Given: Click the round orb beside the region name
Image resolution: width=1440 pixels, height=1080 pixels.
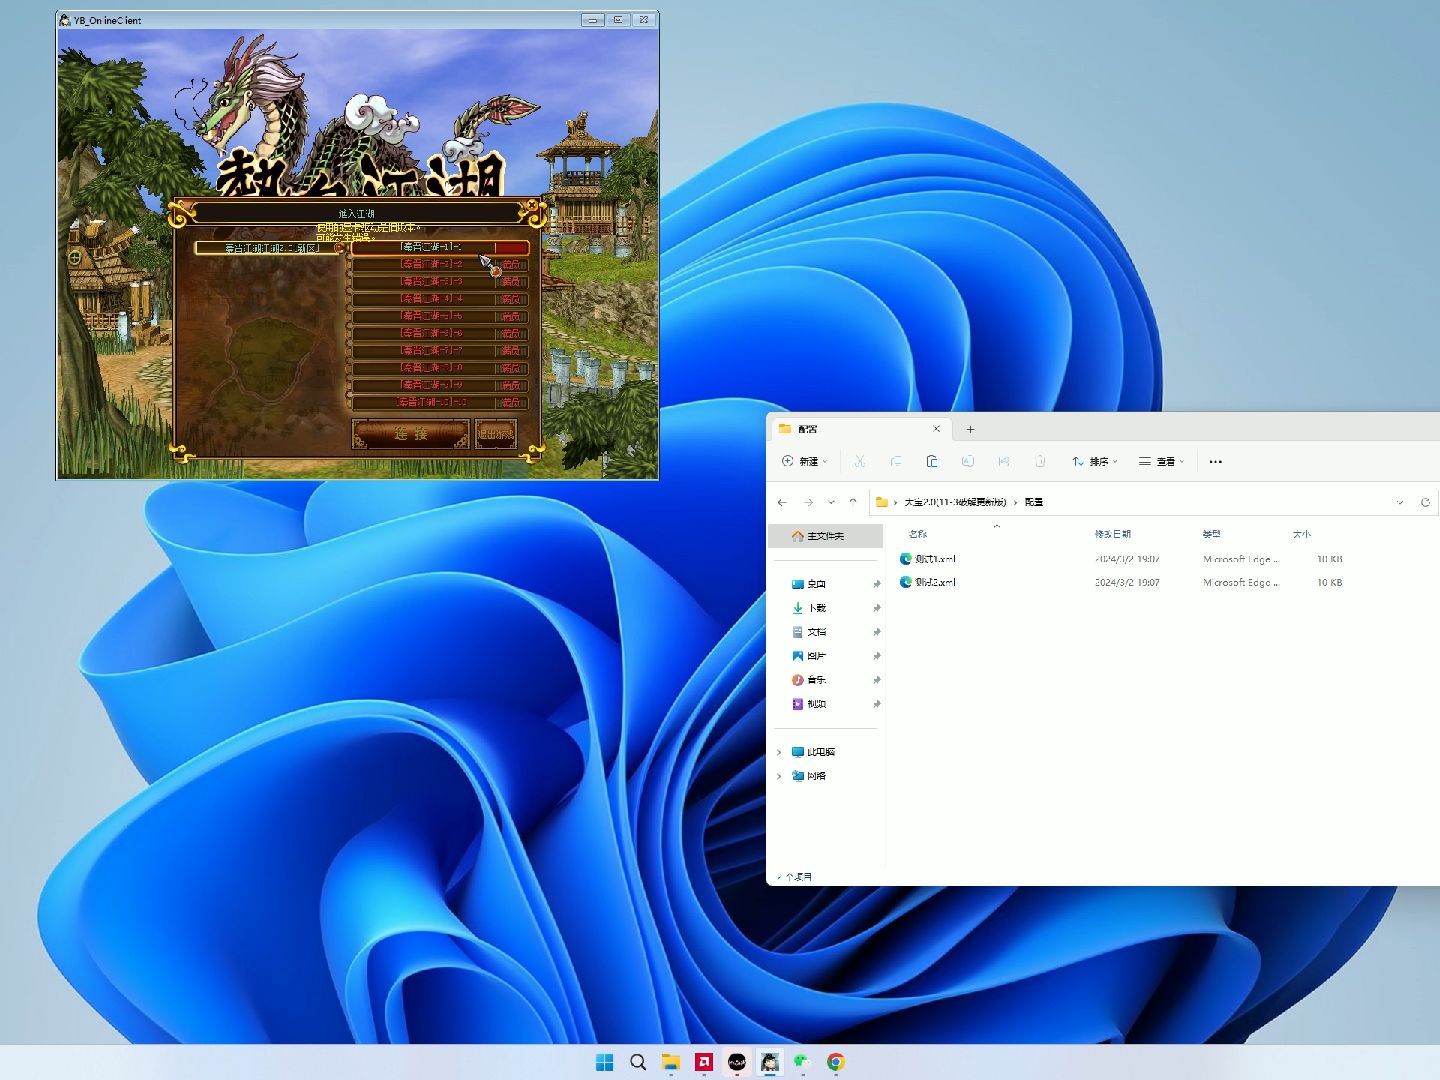Looking at the screenshot, I should click(x=340, y=248).
